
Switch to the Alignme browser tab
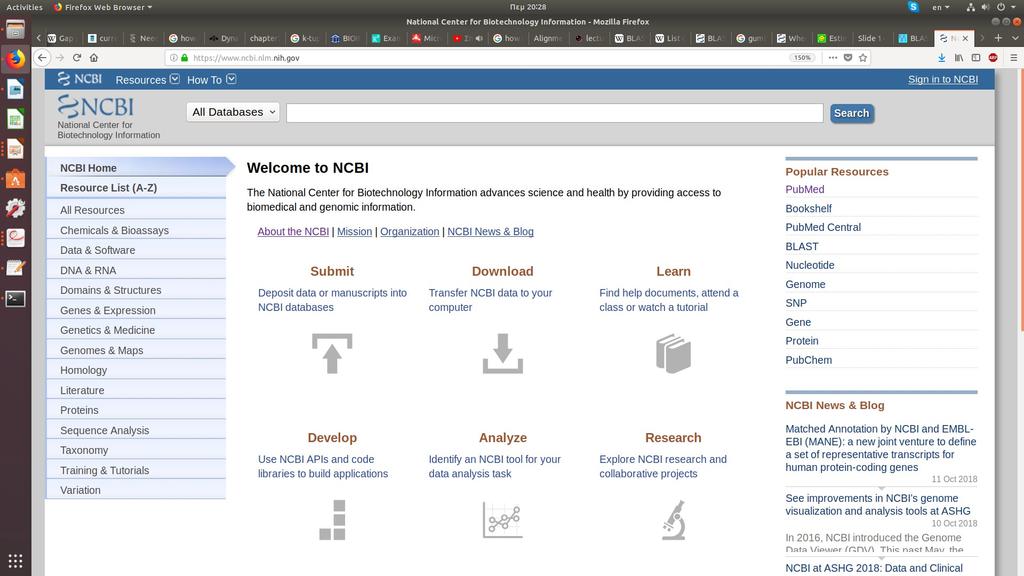547,38
